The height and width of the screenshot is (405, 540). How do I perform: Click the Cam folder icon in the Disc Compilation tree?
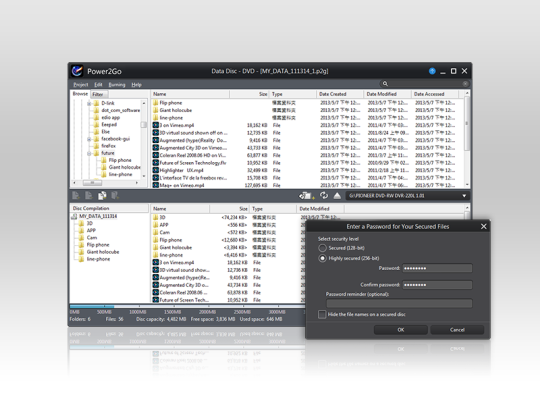[82, 238]
